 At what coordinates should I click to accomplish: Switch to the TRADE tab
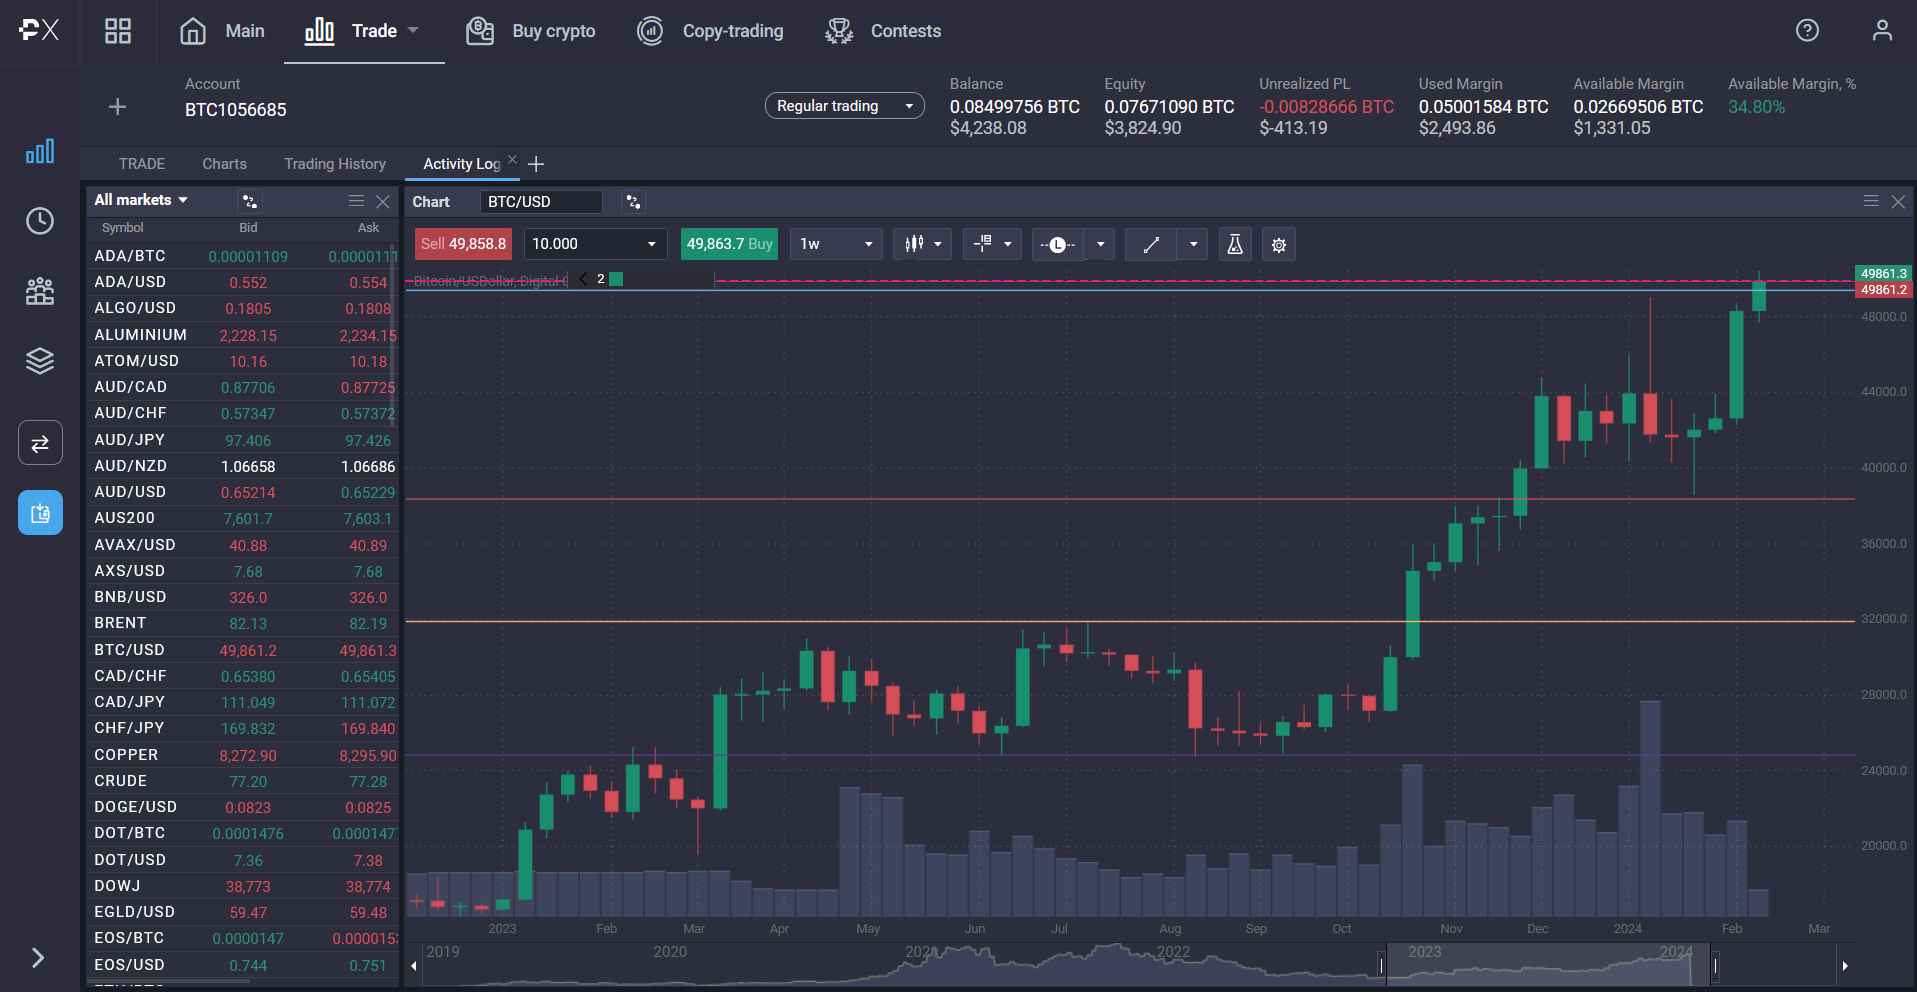coord(142,164)
